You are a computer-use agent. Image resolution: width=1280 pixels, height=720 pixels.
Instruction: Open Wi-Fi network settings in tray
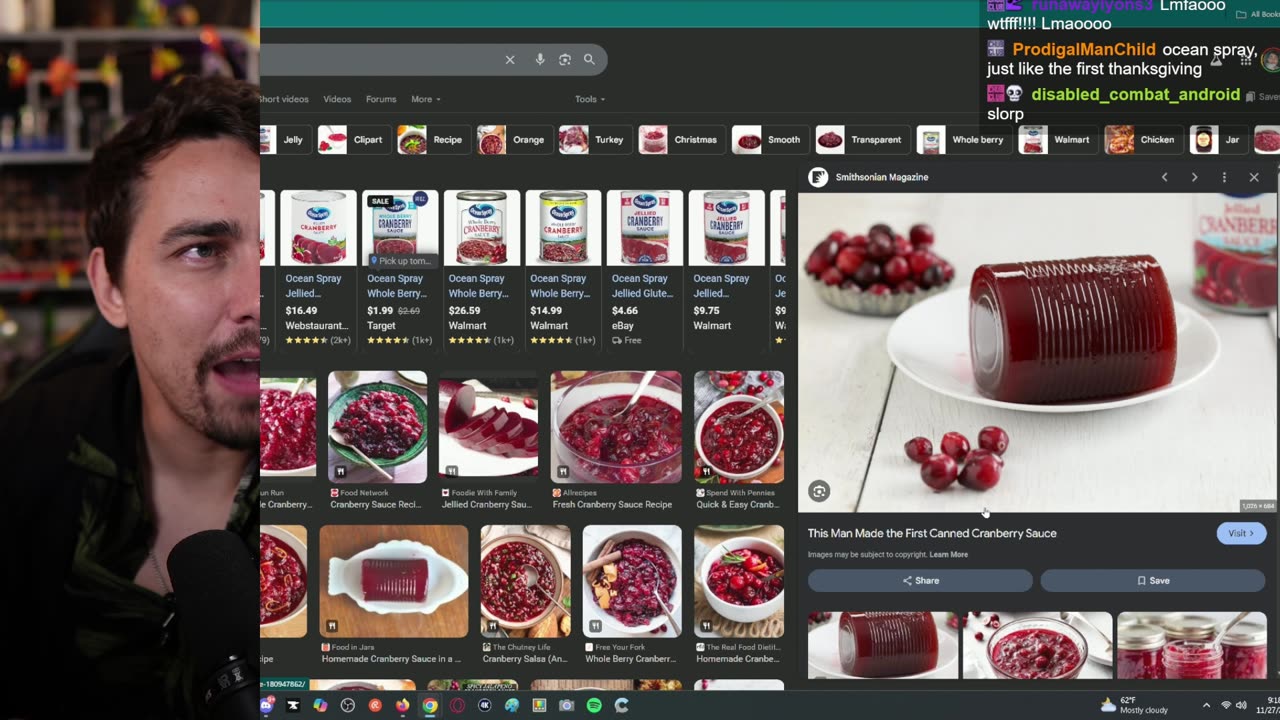point(1225,705)
